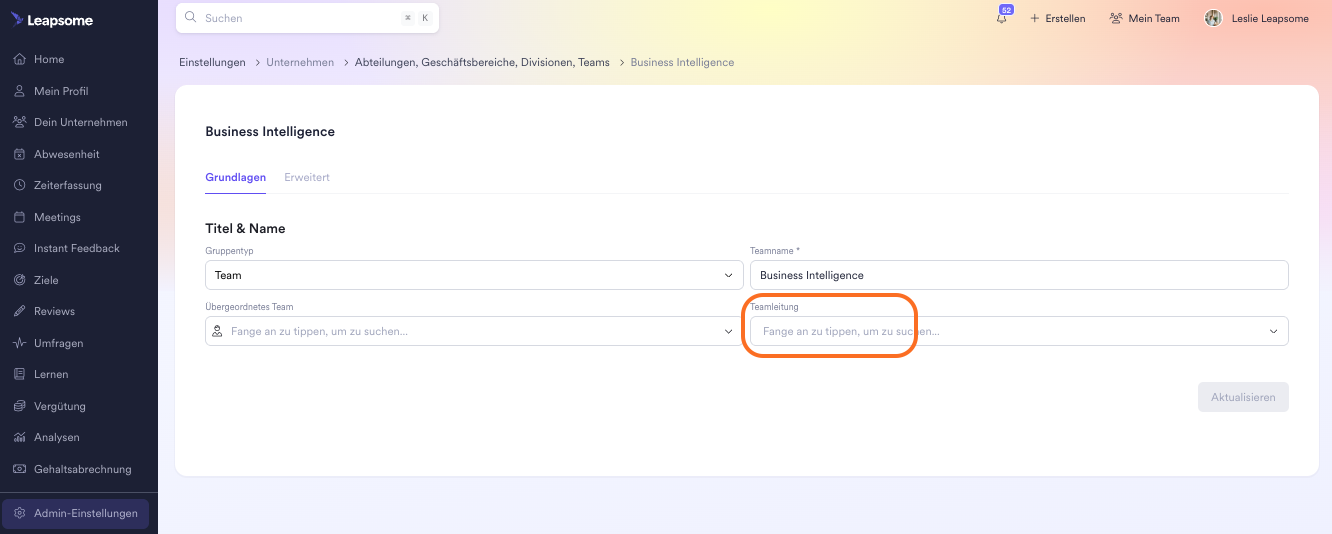The image size is (1332, 534).
Task: Open the Erstellen menu
Action: (x=1057, y=18)
